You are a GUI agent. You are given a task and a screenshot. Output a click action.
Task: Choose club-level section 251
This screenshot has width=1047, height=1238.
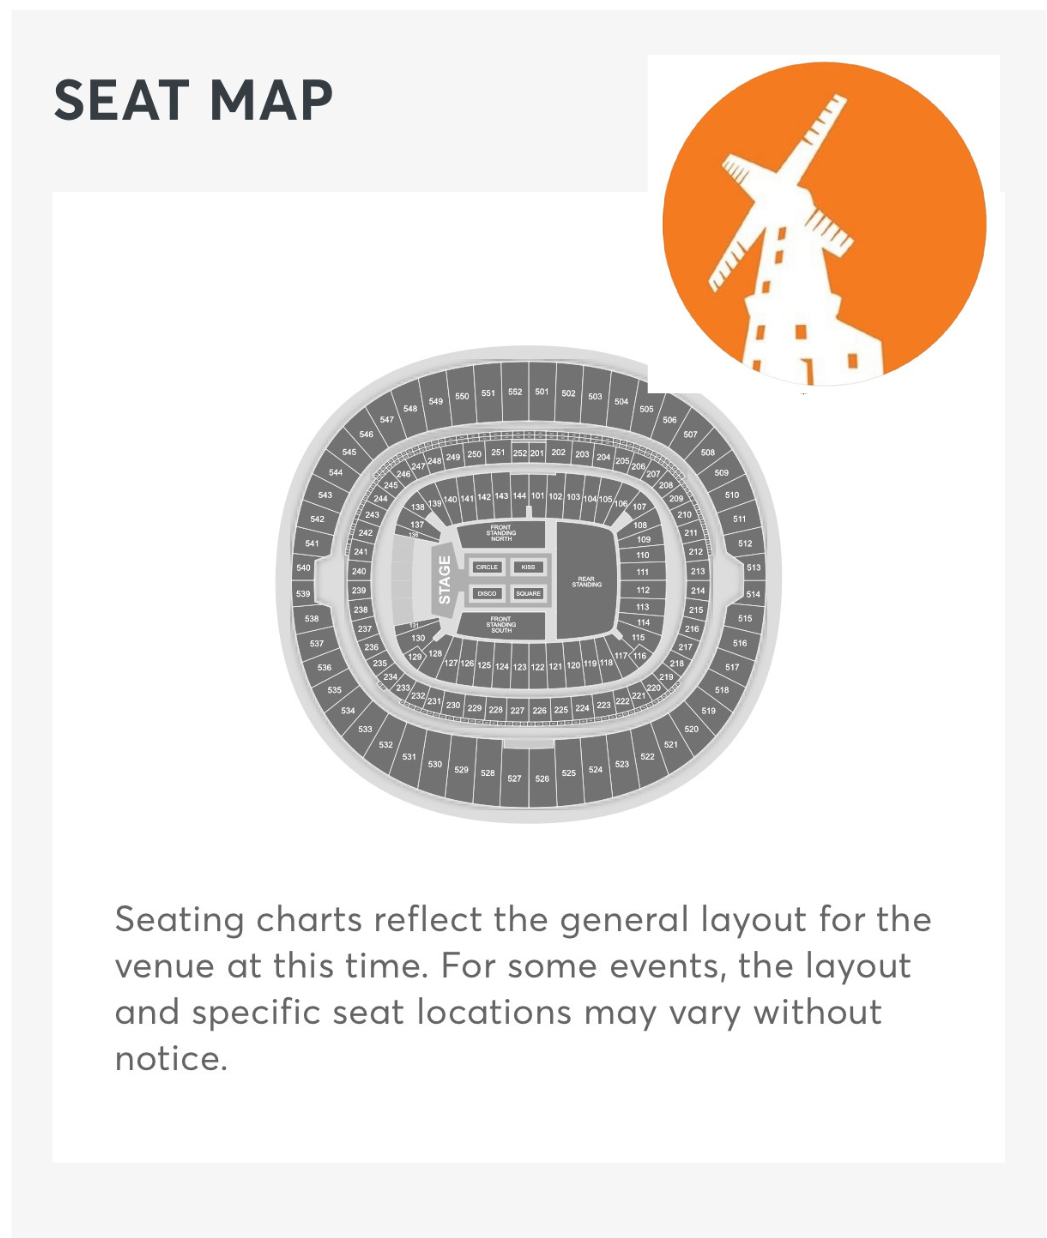(x=498, y=453)
